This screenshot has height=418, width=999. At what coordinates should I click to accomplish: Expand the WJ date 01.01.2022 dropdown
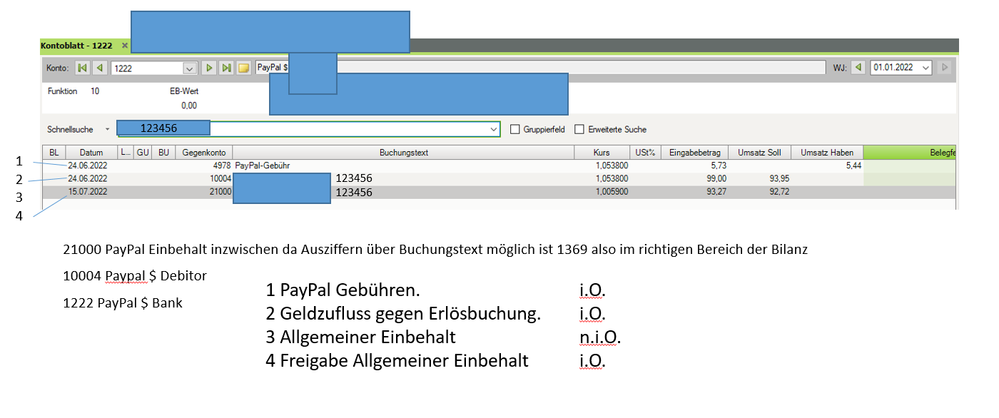(x=925, y=68)
